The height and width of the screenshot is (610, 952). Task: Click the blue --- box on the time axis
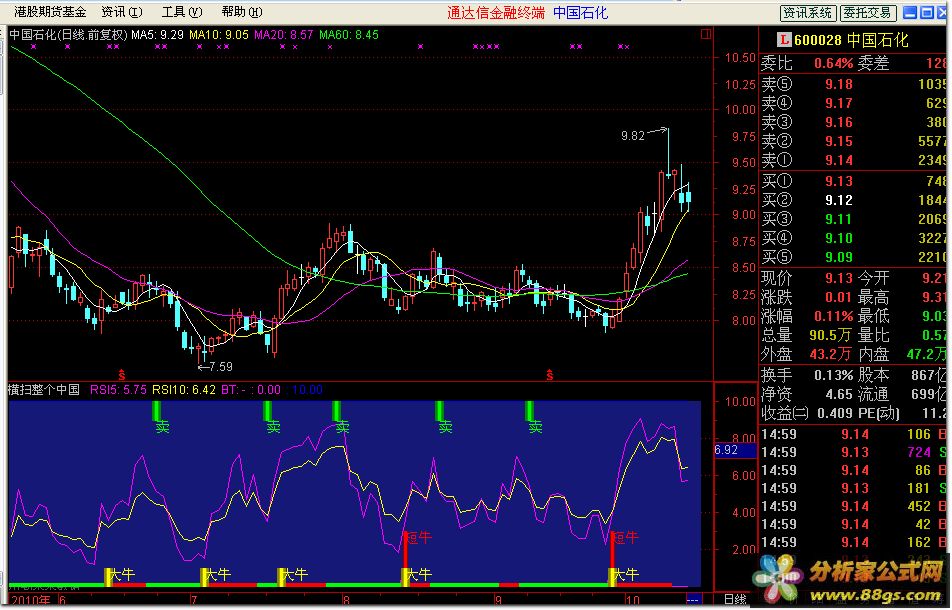click(x=692, y=600)
